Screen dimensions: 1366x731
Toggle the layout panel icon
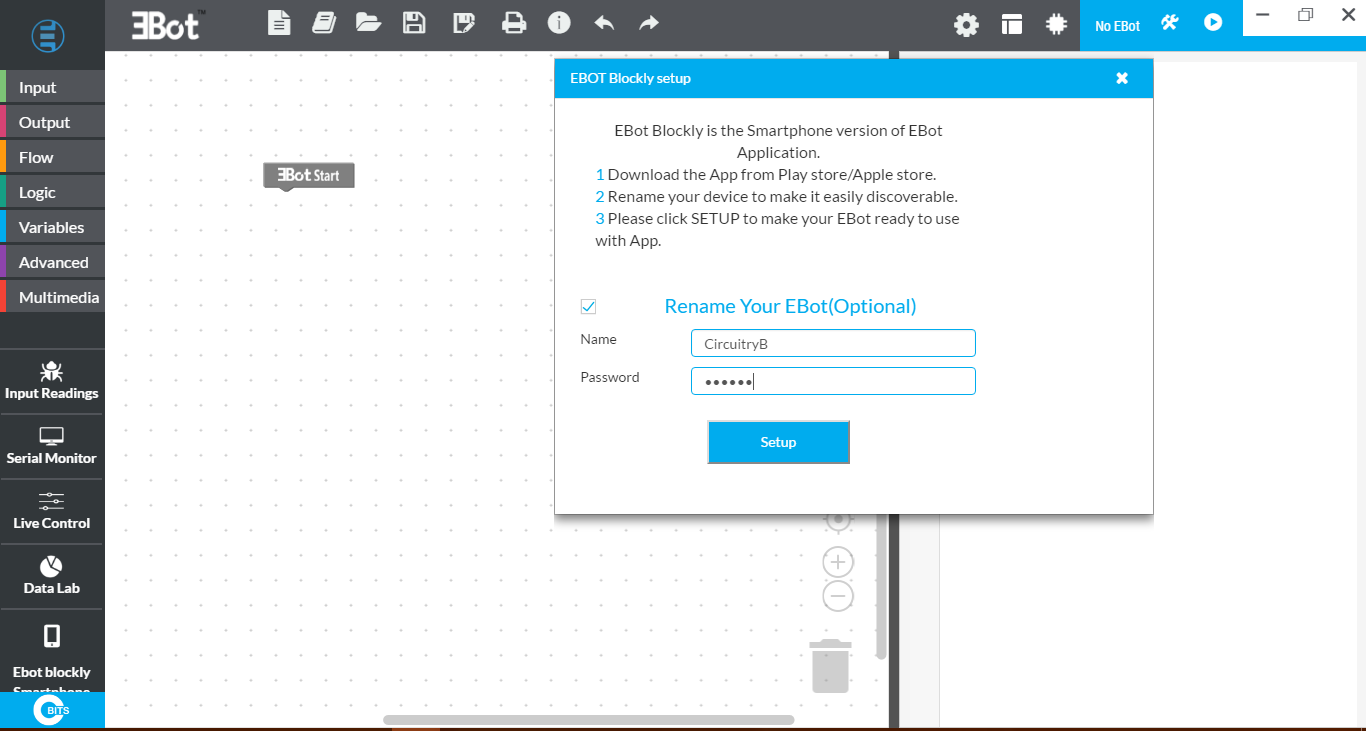pos(1012,25)
